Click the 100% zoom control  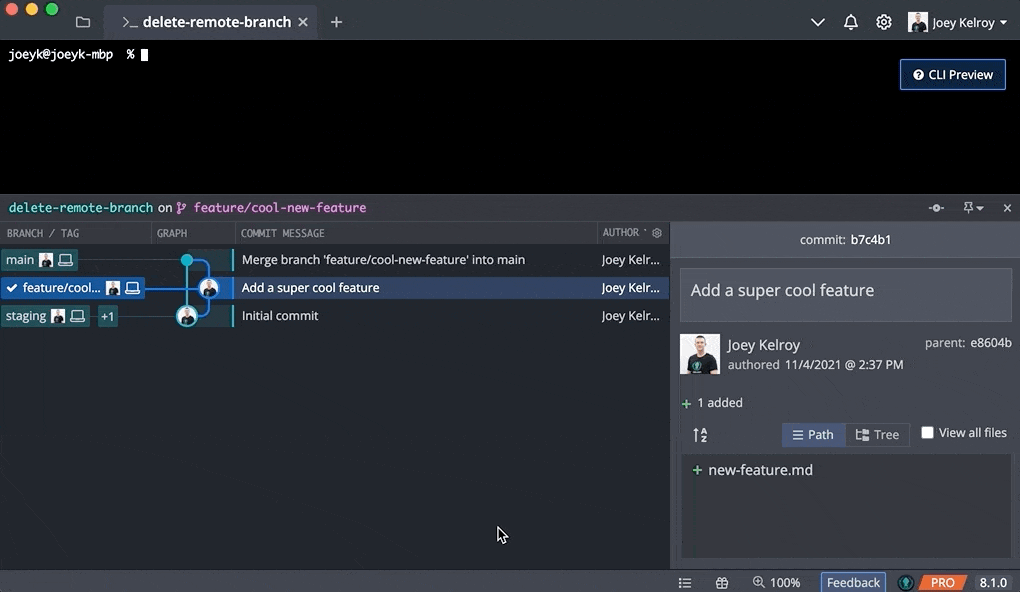tap(777, 582)
